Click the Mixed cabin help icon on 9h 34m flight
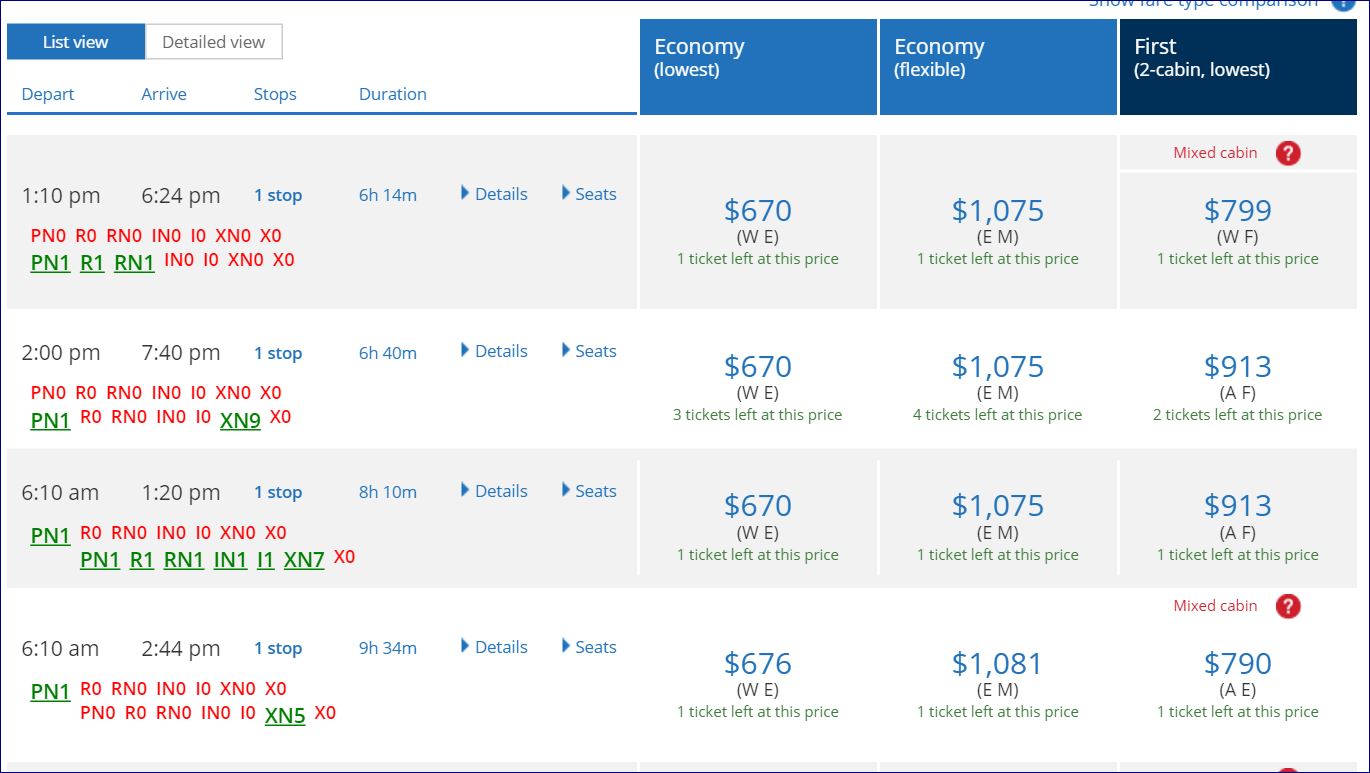The image size is (1370, 773). [1288, 606]
